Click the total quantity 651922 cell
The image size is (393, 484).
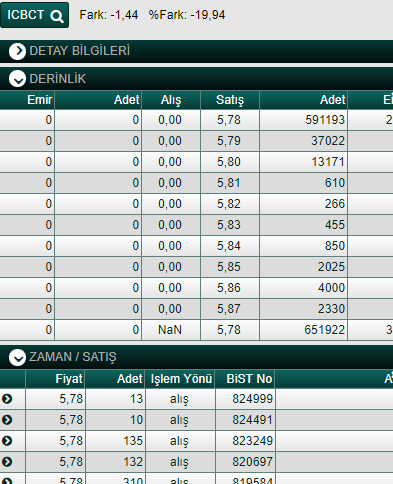[x=304, y=330]
